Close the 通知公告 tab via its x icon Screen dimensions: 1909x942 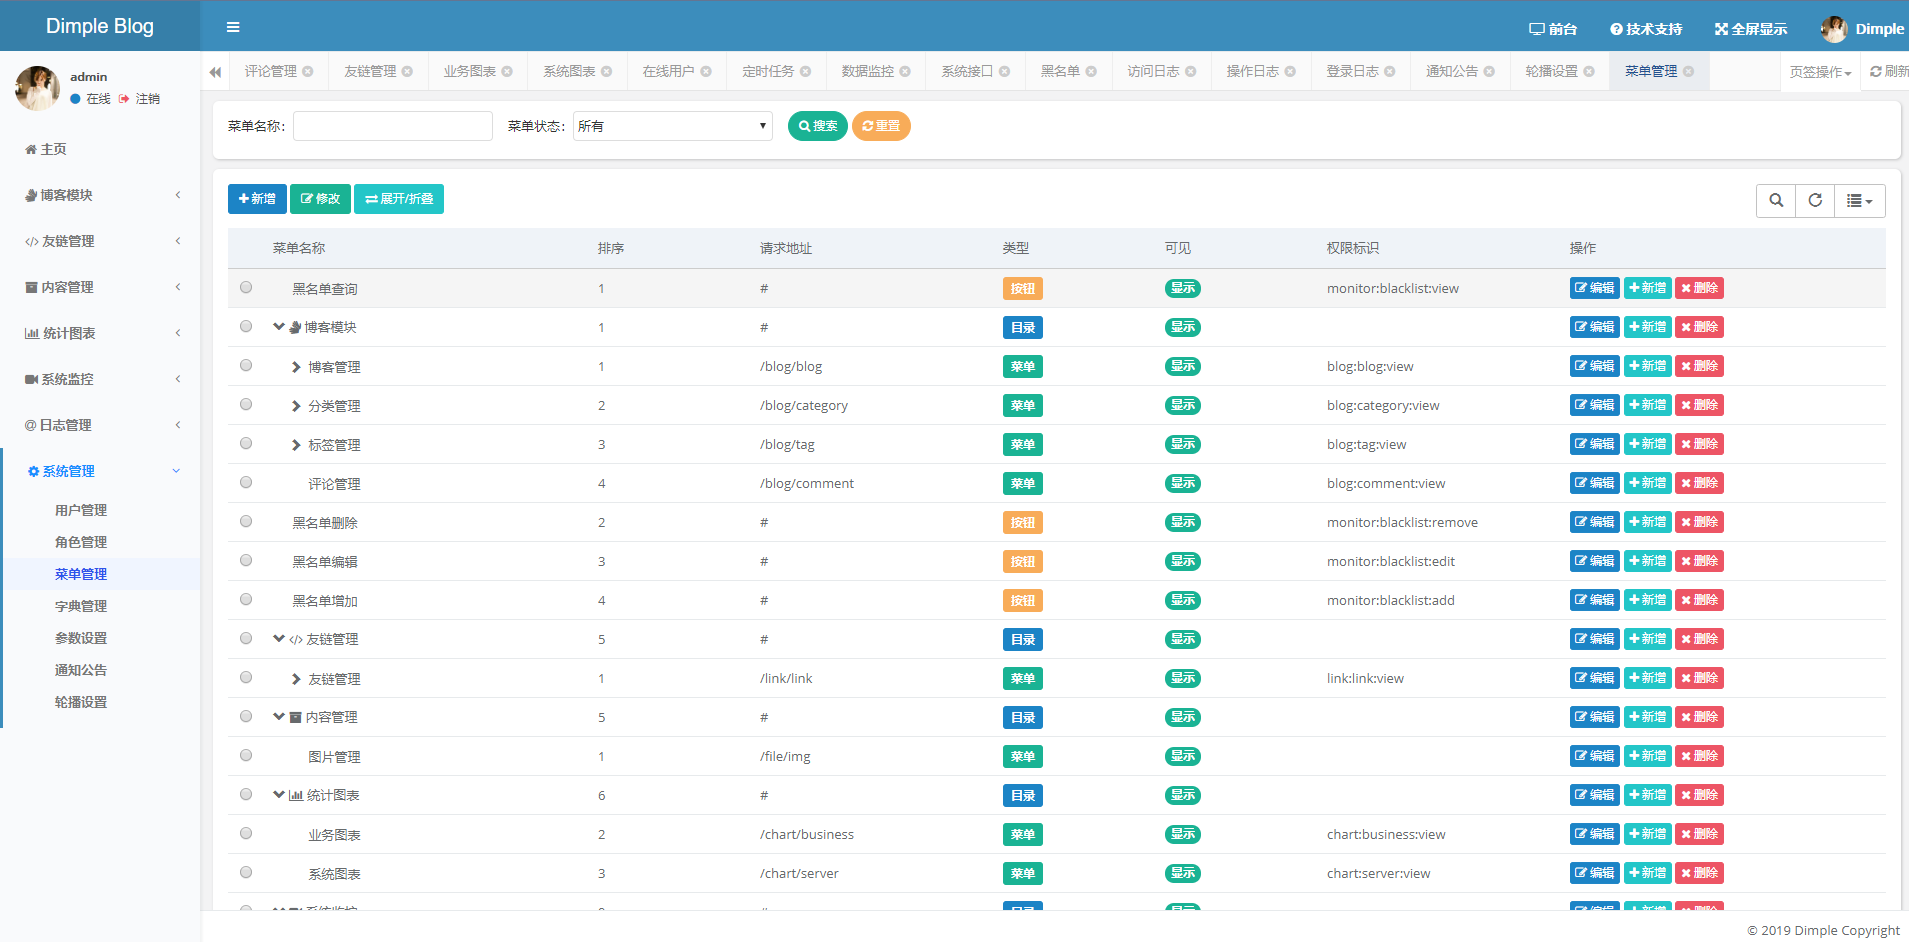pyautogui.click(x=1489, y=71)
